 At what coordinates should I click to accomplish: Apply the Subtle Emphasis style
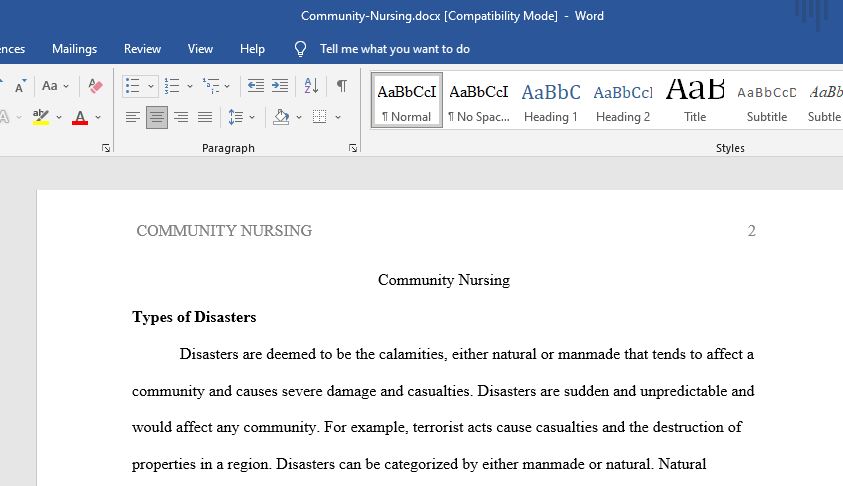[x=824, y=101]
